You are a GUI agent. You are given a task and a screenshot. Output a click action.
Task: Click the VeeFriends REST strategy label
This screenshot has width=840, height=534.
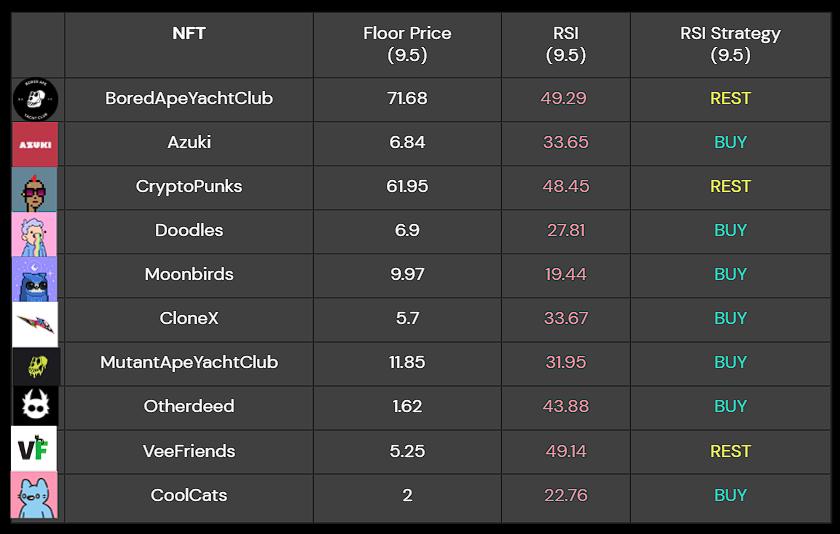(x=730, y=452)
